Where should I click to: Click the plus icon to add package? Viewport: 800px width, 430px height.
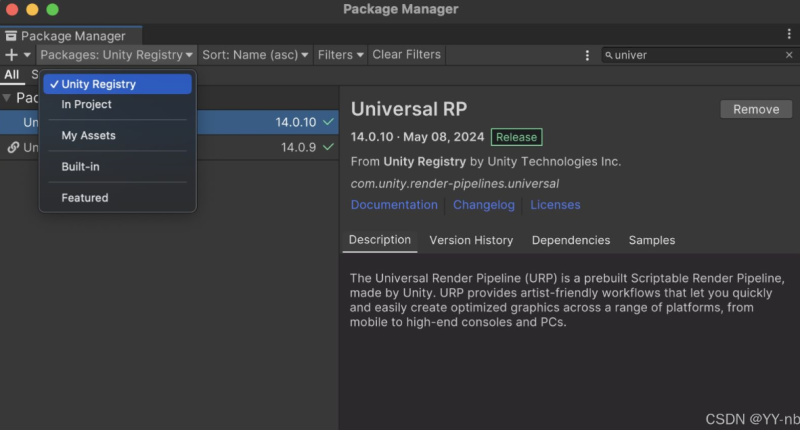coord(11,55)
